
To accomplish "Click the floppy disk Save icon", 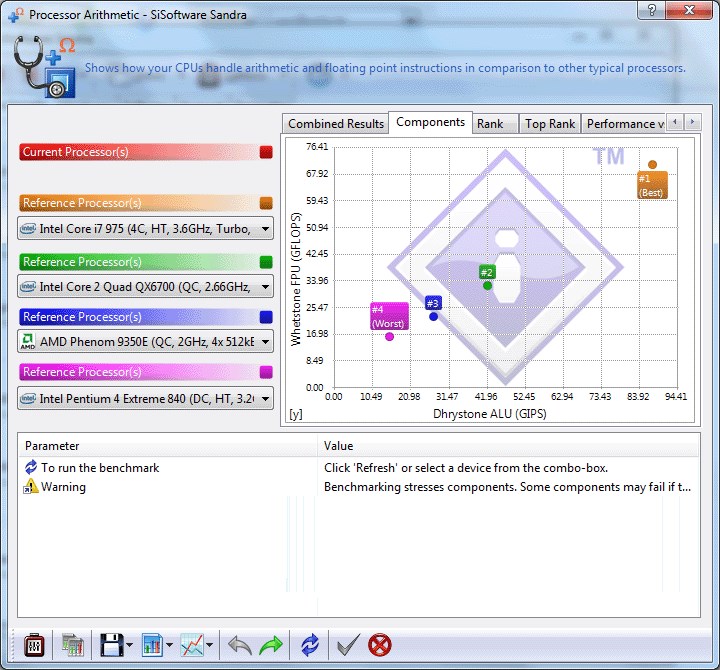I will pos(112,645).
